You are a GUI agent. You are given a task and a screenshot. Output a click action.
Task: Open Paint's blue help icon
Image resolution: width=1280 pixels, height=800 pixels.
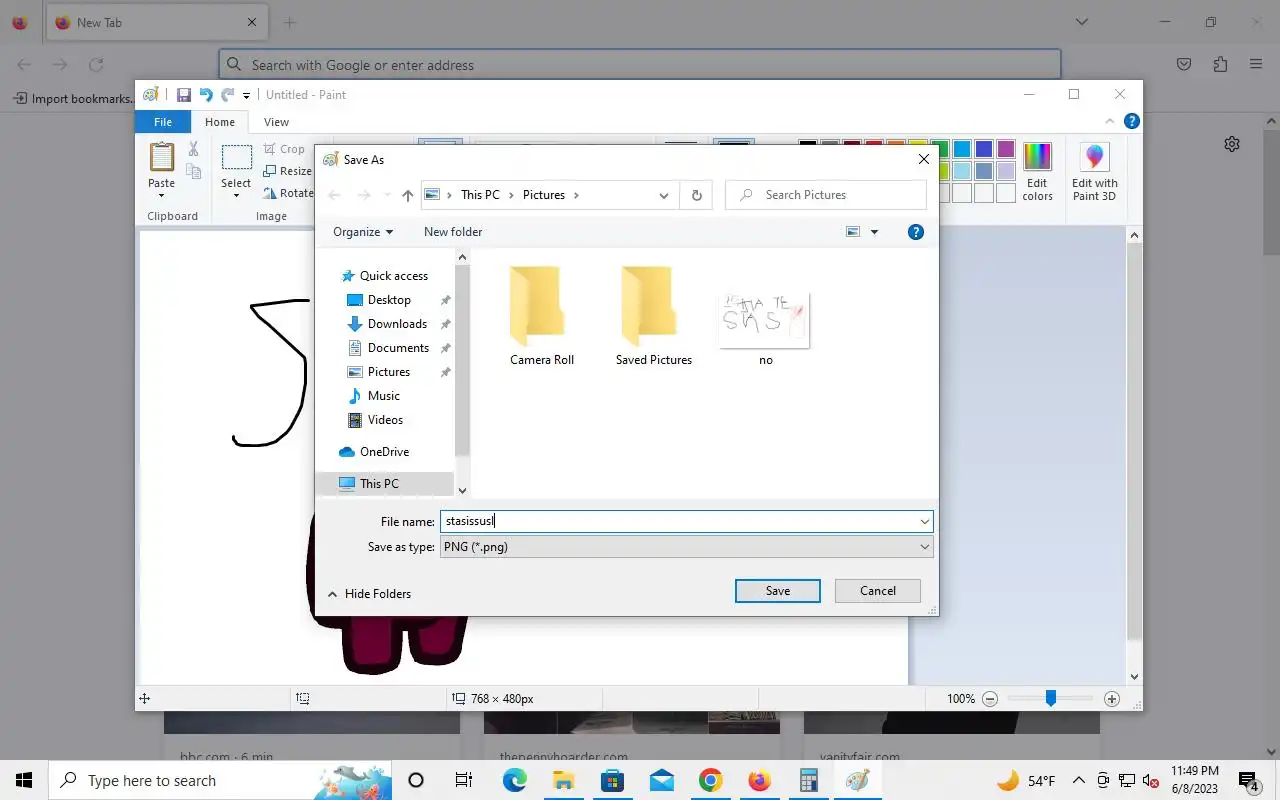tap(1131, 122)
